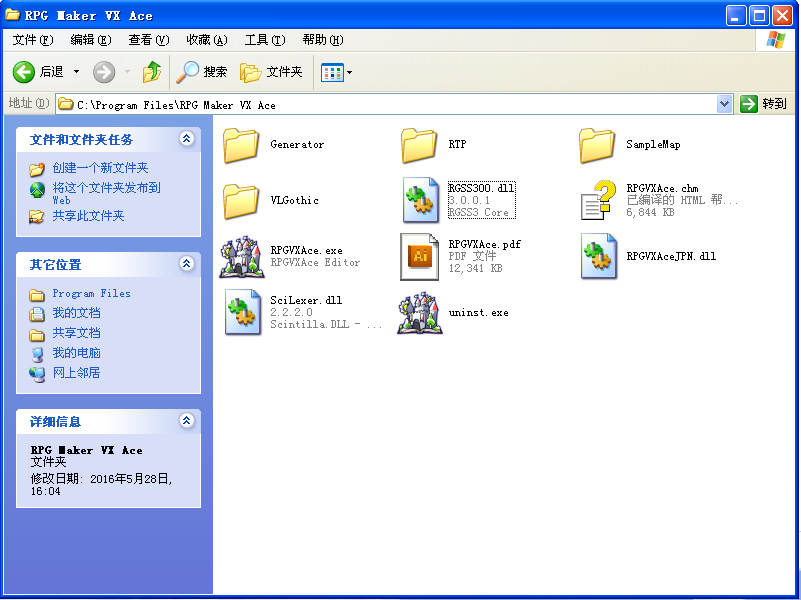Viewport: 801px width, 600px height.
Task: Select the RPGVXAce.exe castle icon
Action: pyautogui.click(x=242, y=256)
